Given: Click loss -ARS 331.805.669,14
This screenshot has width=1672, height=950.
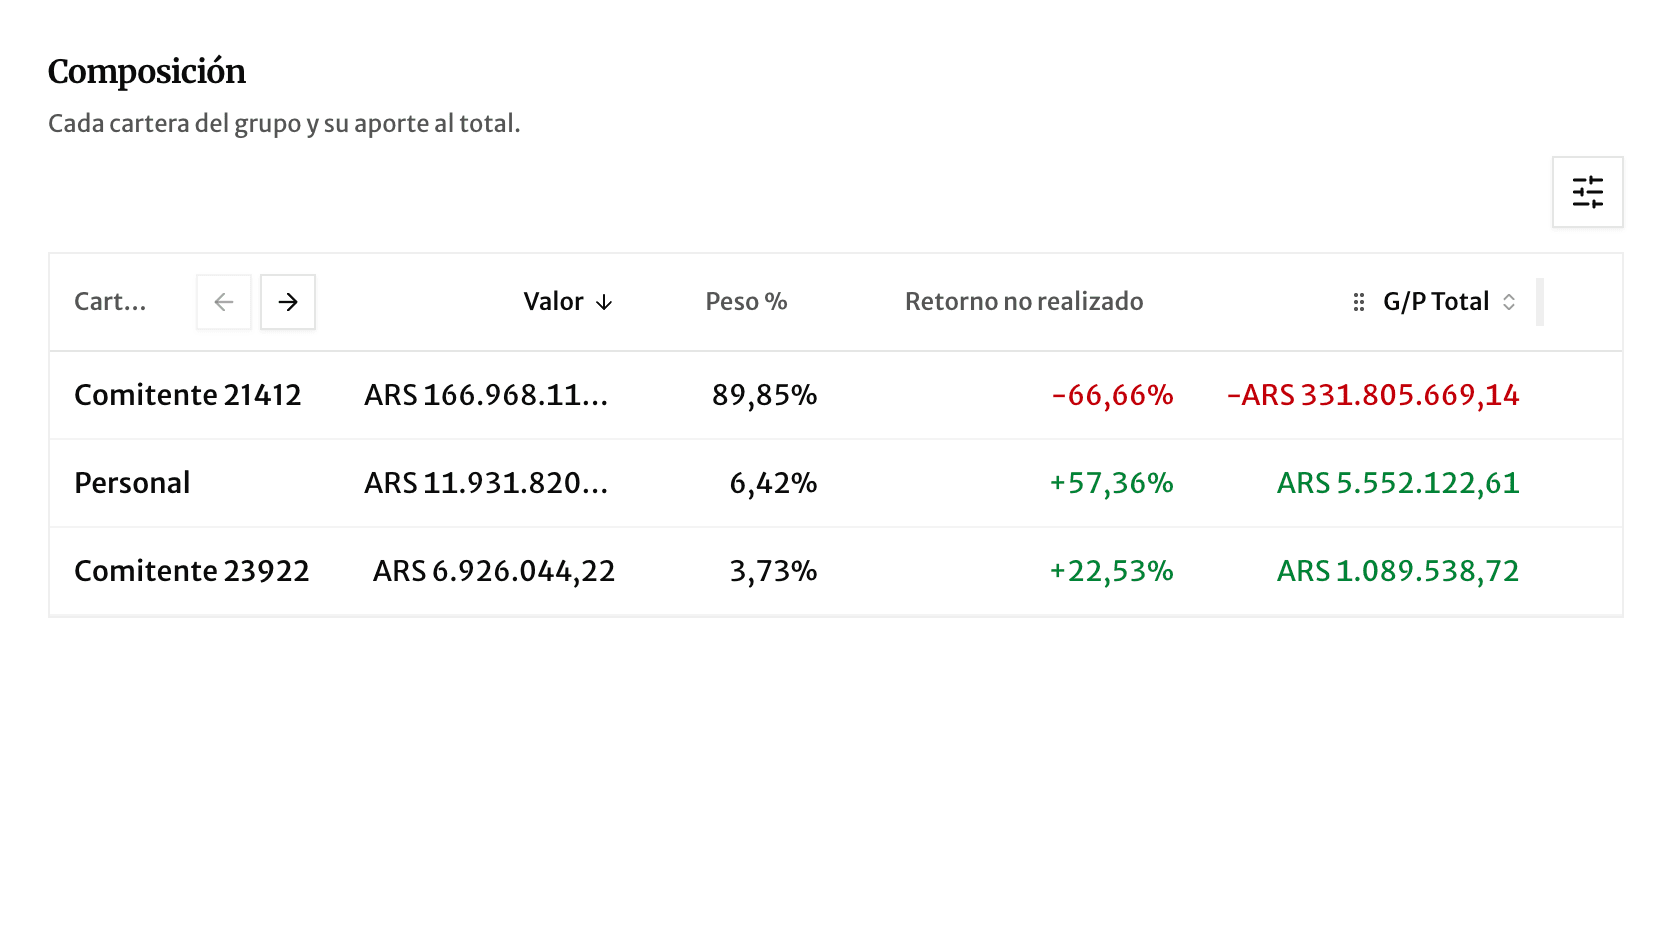Looking at the screenshot, I should 1373,395.
